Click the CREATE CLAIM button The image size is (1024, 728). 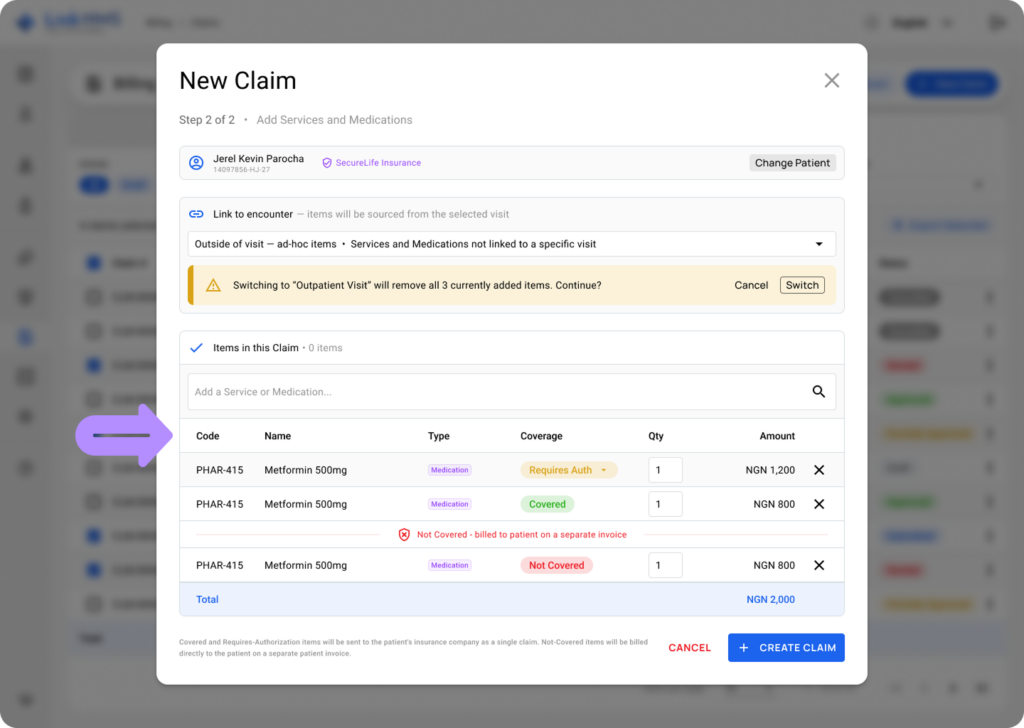(786, 648)
